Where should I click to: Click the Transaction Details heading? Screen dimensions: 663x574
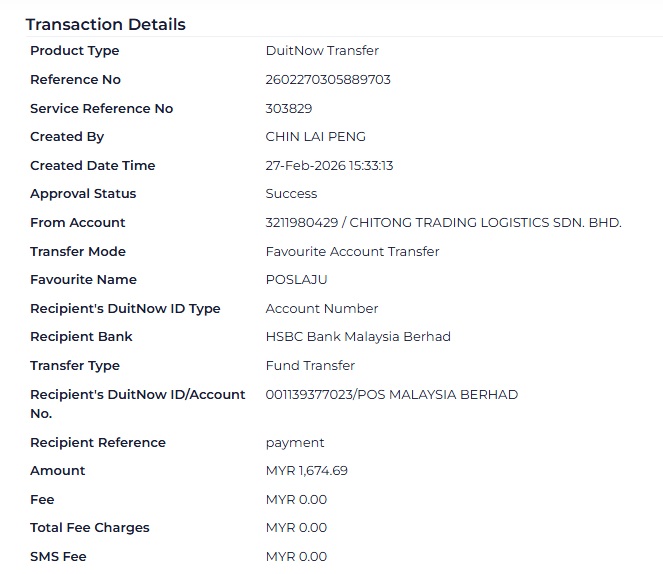click(x=106, y=24)
